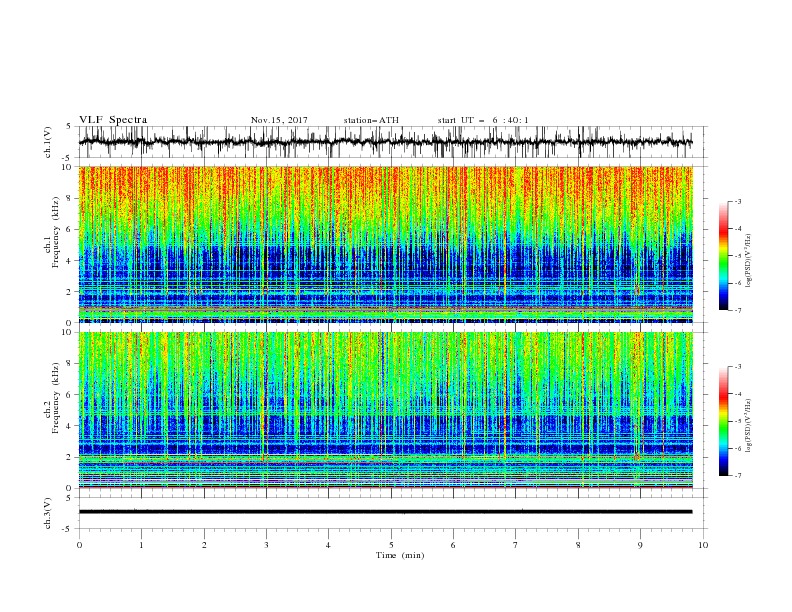Click the '4' kHz tick of ch.2 spectrogram

[x=69, y=426]
